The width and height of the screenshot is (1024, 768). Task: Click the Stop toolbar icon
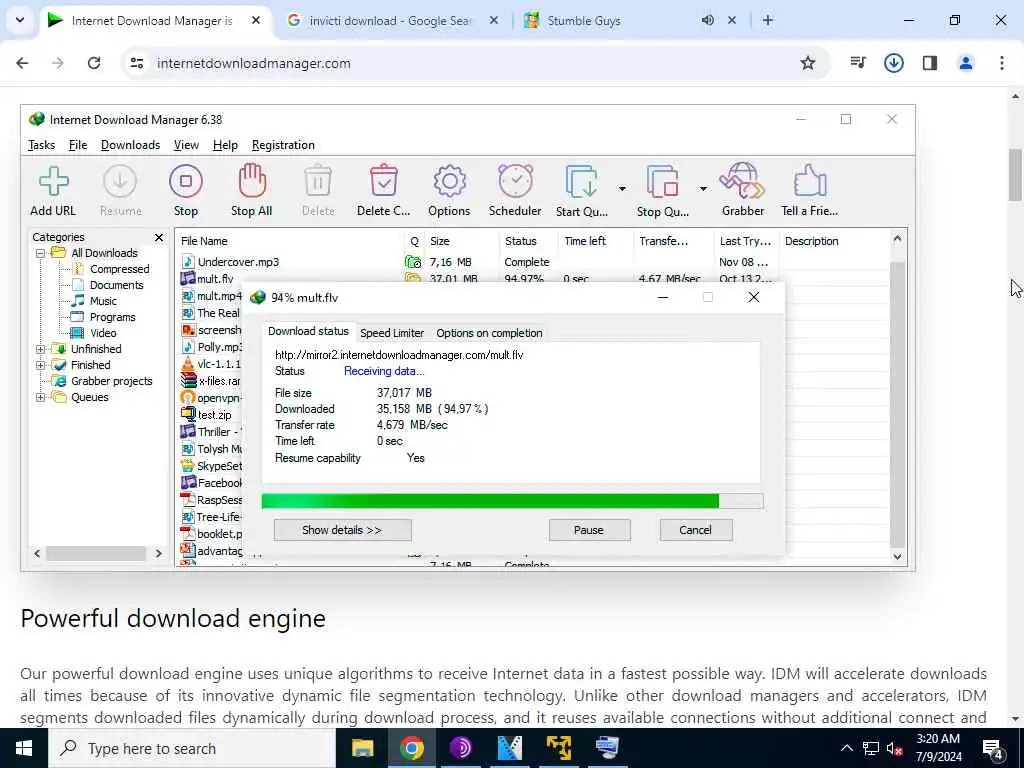coord(185,182)
